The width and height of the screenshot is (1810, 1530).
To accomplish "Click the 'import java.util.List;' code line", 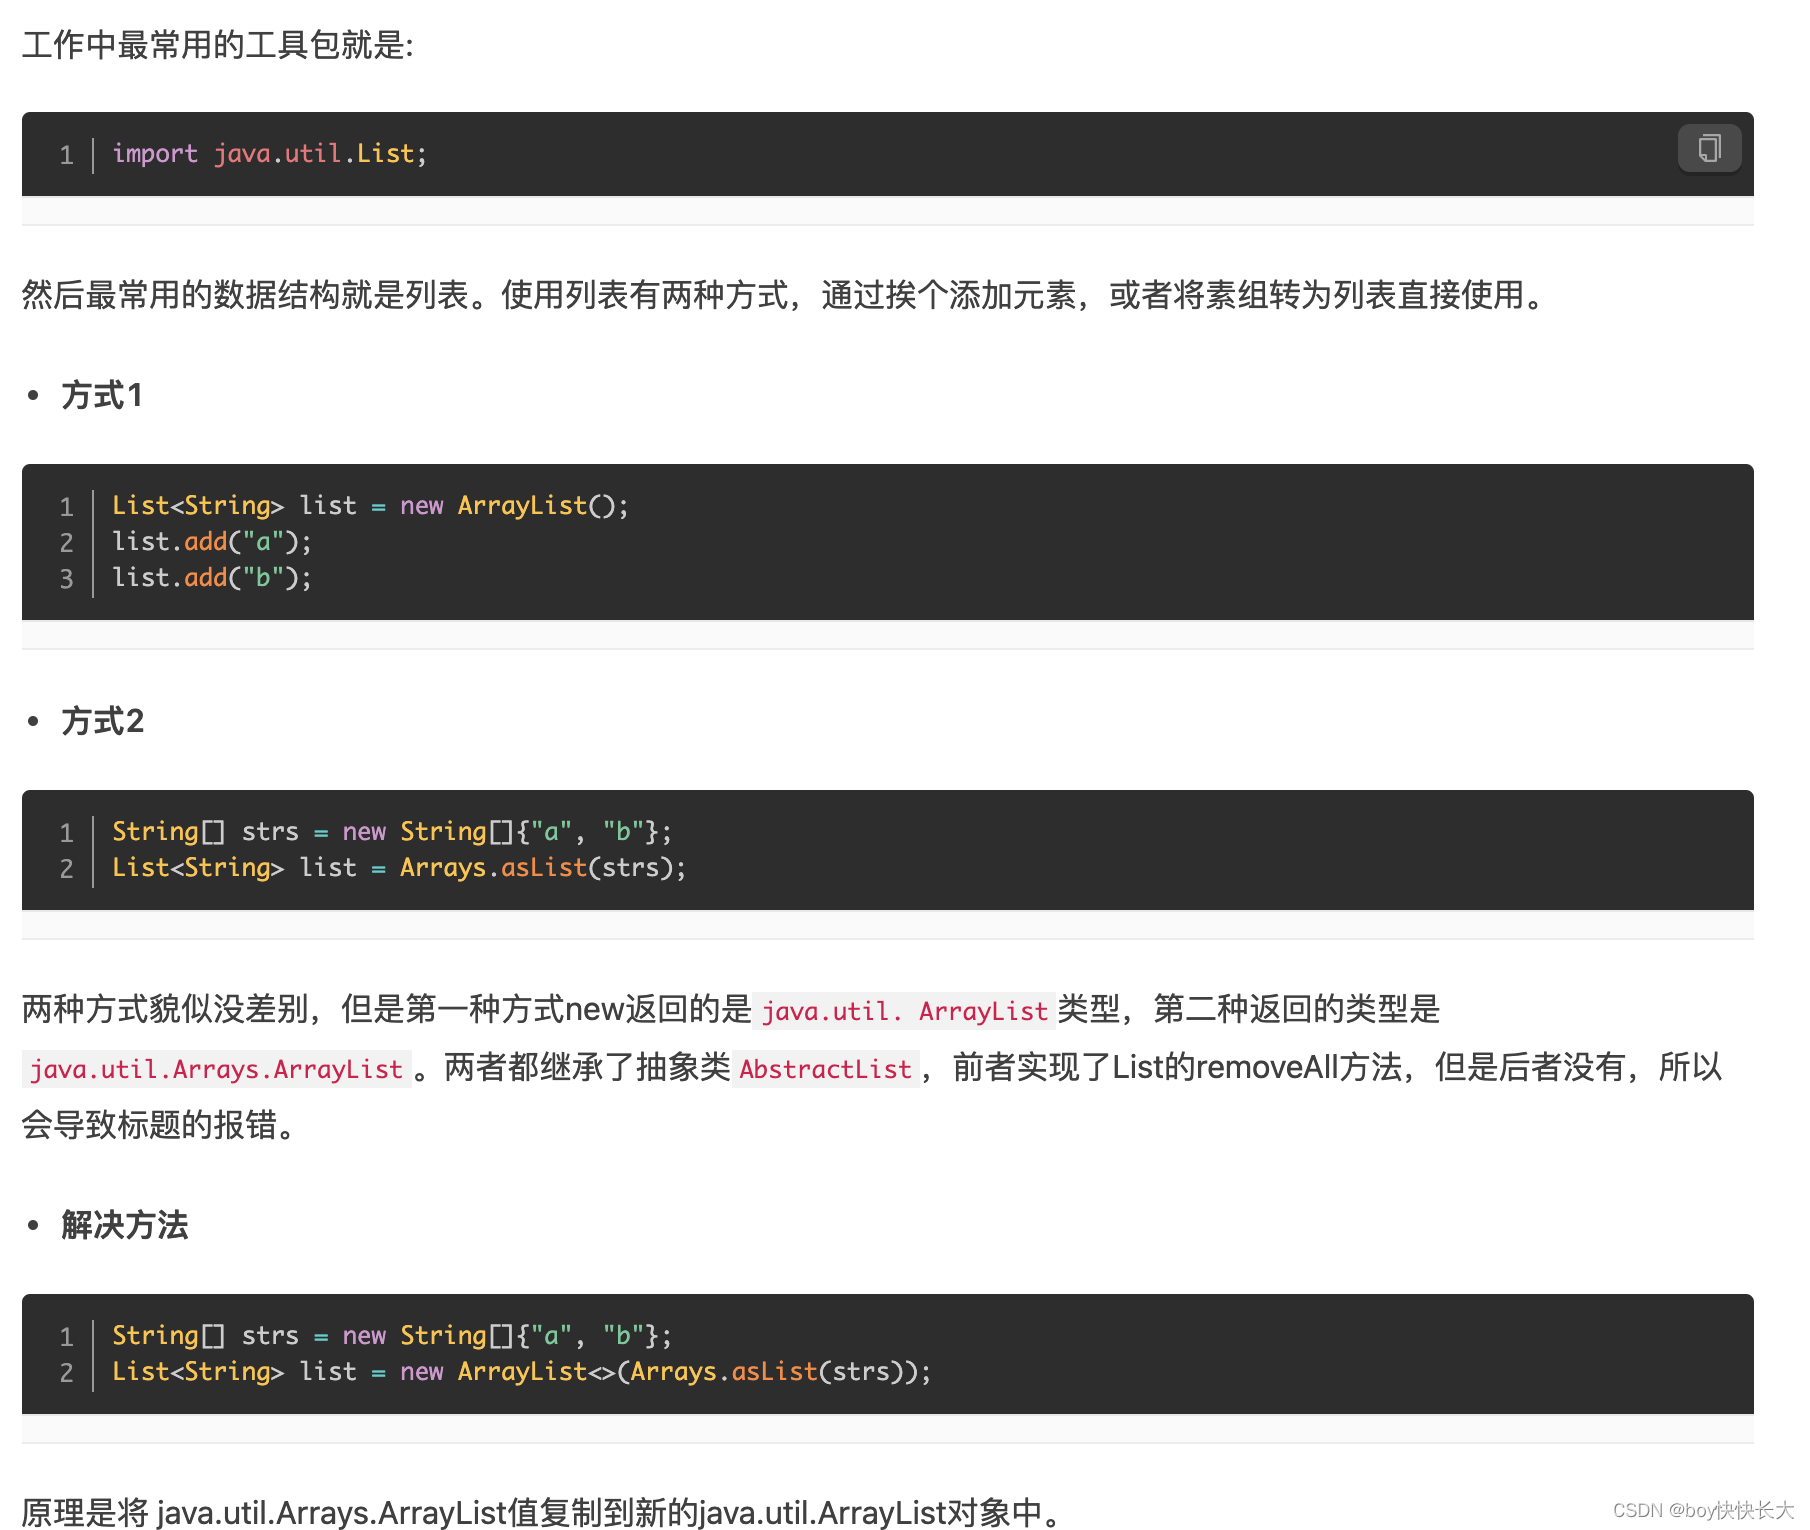I will (x=269, y=154).
